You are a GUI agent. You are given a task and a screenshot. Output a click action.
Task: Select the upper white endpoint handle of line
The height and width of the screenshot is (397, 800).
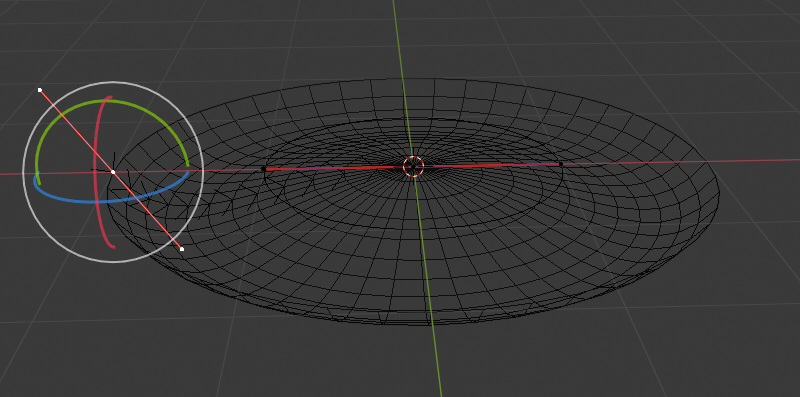pos(40,90)
